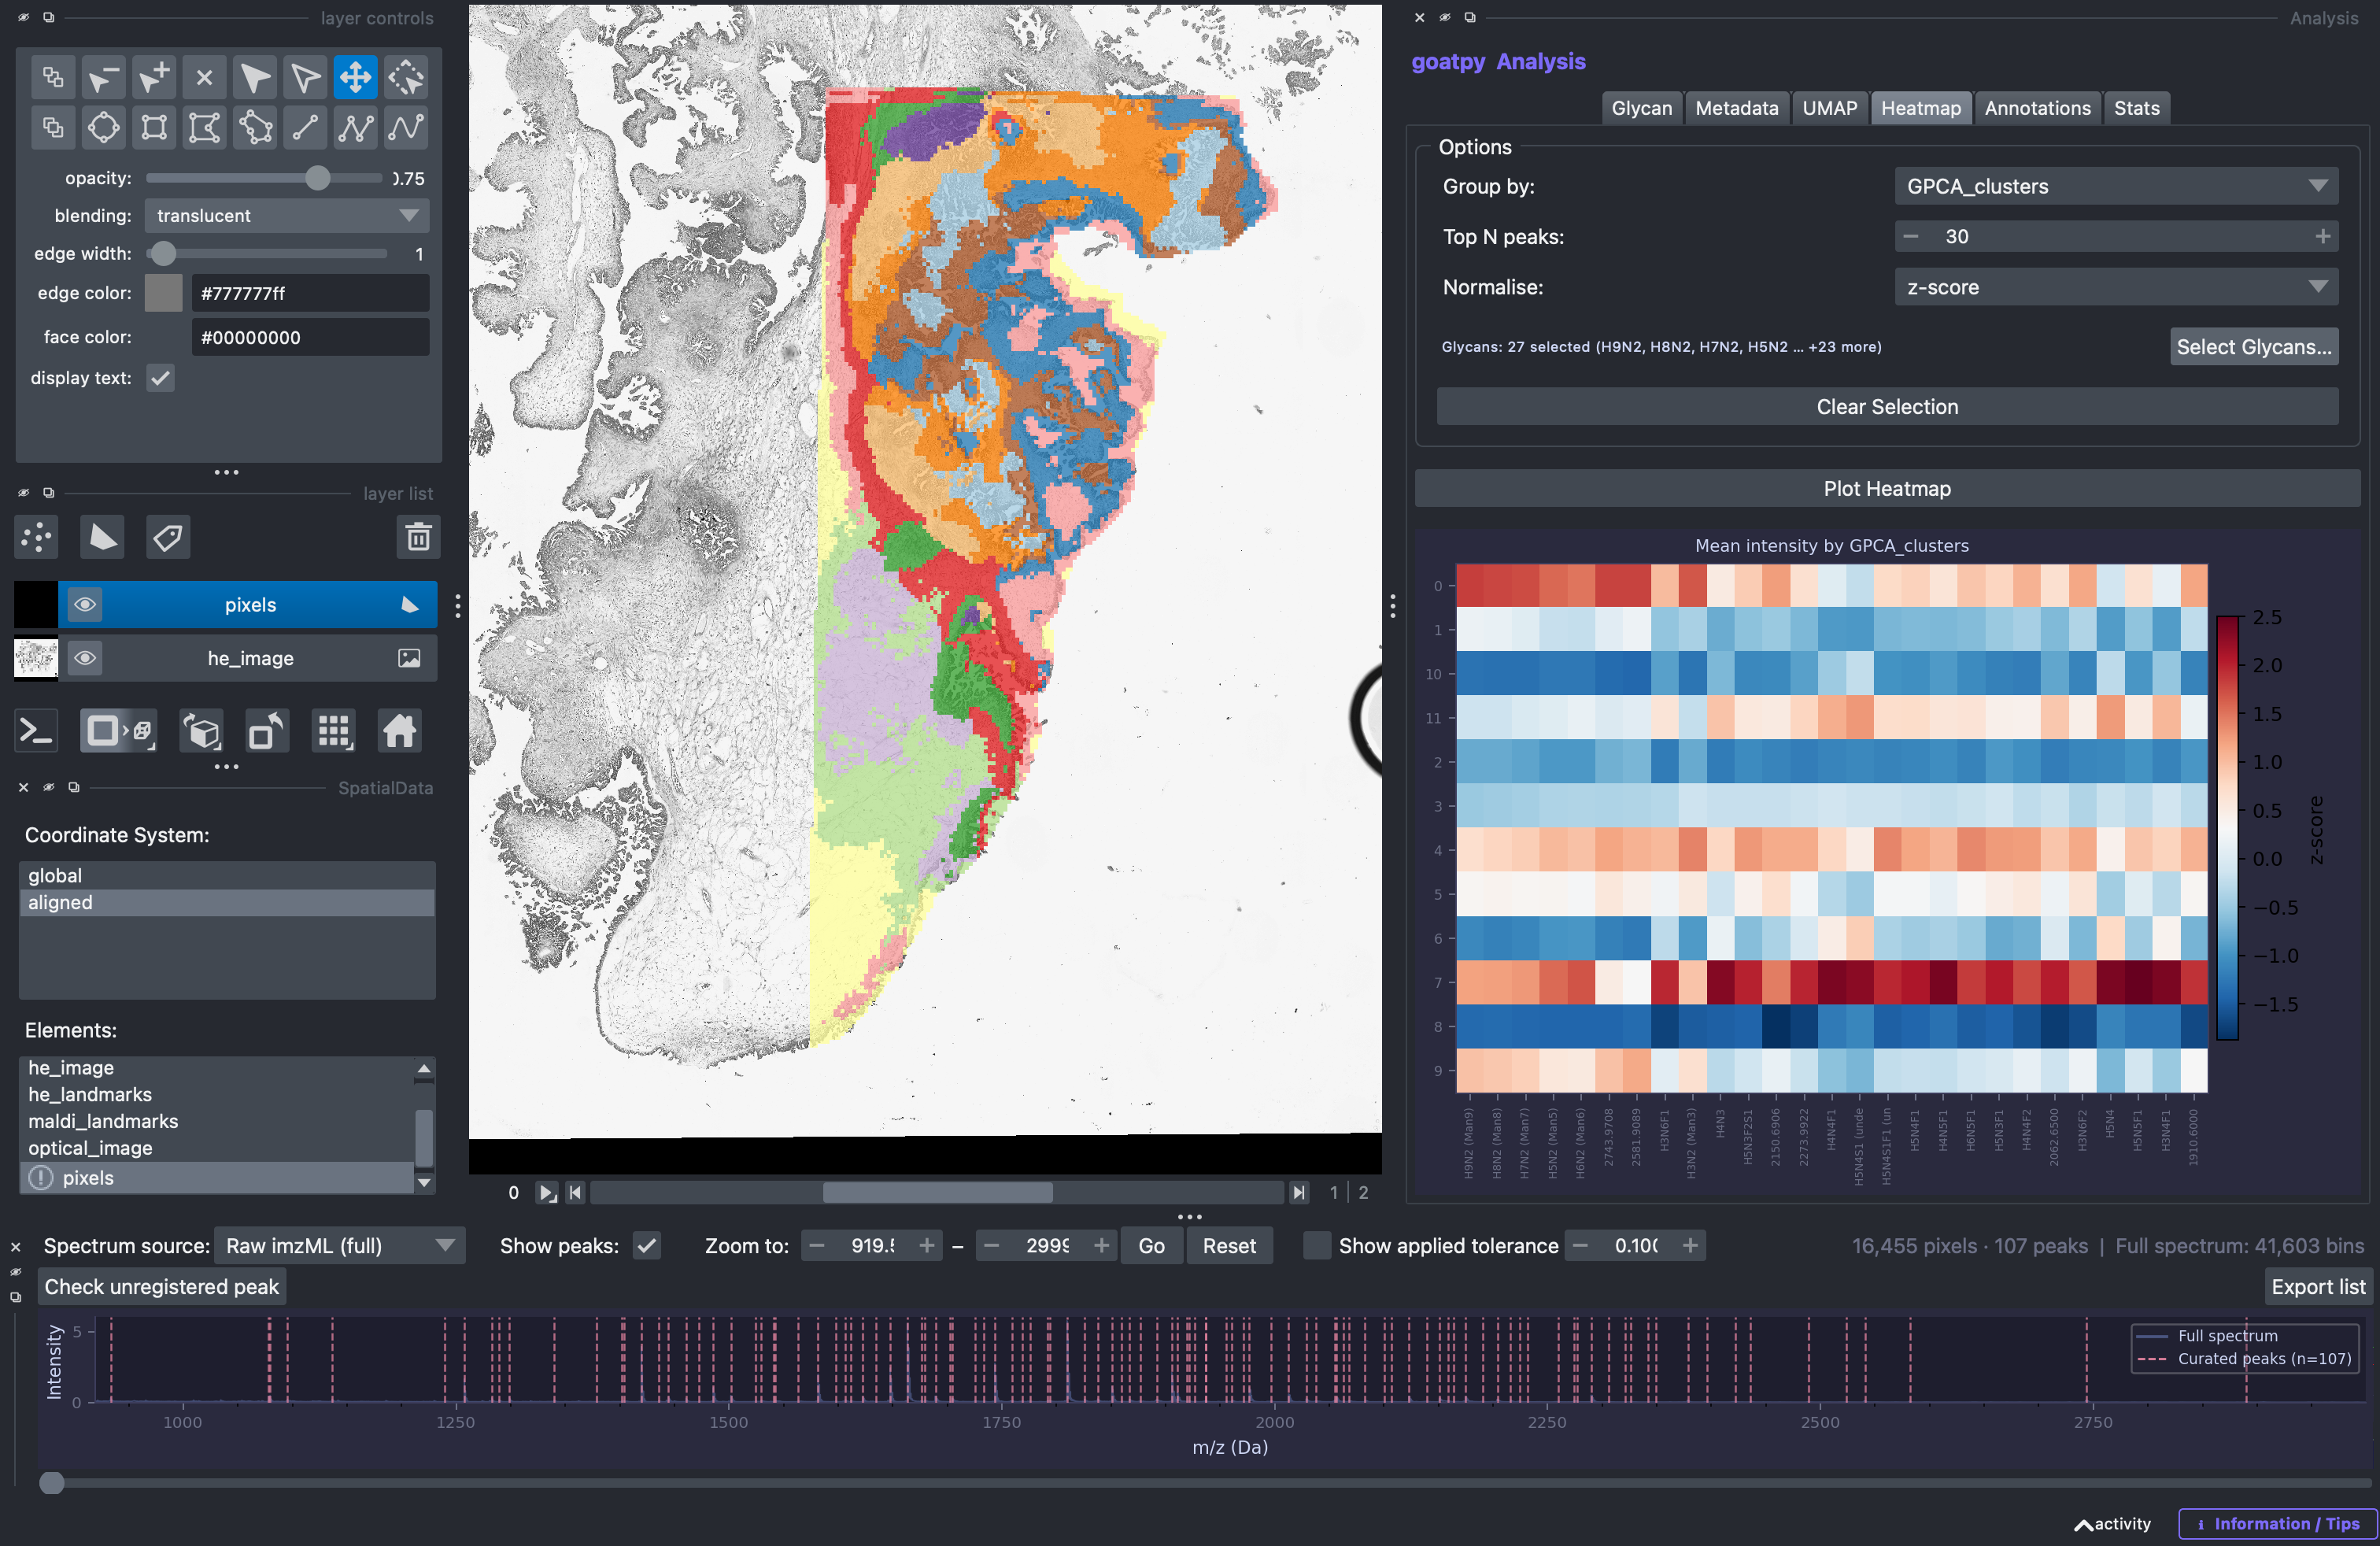Choose the add polyline curve tool

[x=406, y=127]
